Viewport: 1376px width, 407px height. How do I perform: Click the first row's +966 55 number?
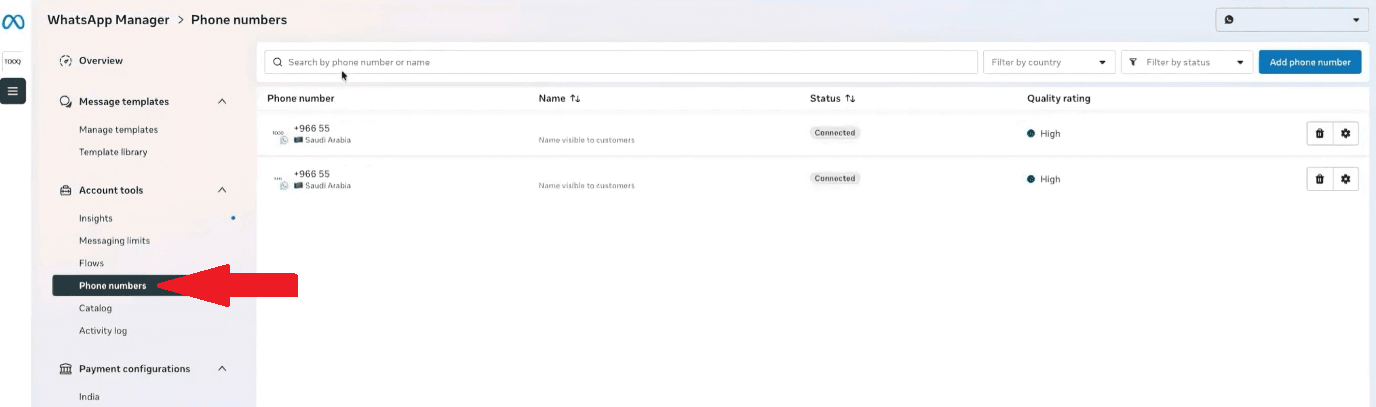311,128
